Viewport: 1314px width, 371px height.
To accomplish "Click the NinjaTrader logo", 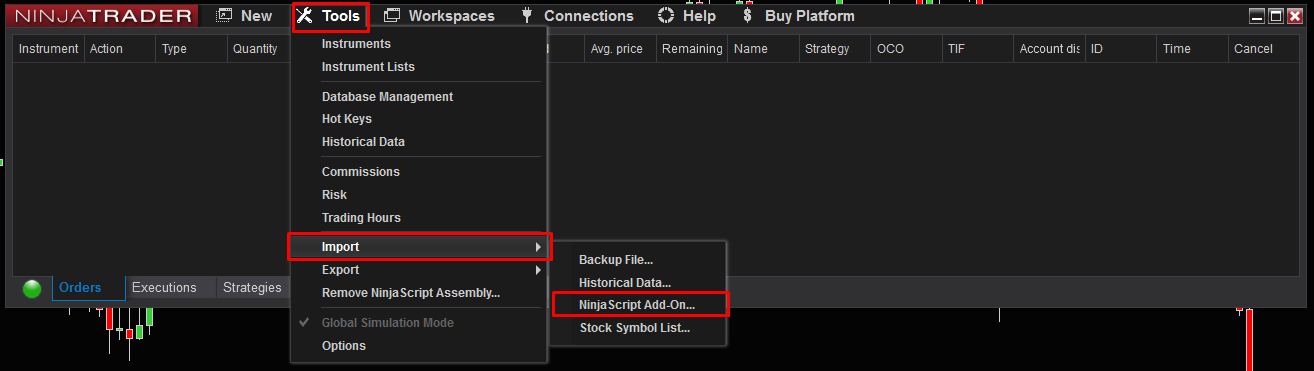I will pos(103,16).
